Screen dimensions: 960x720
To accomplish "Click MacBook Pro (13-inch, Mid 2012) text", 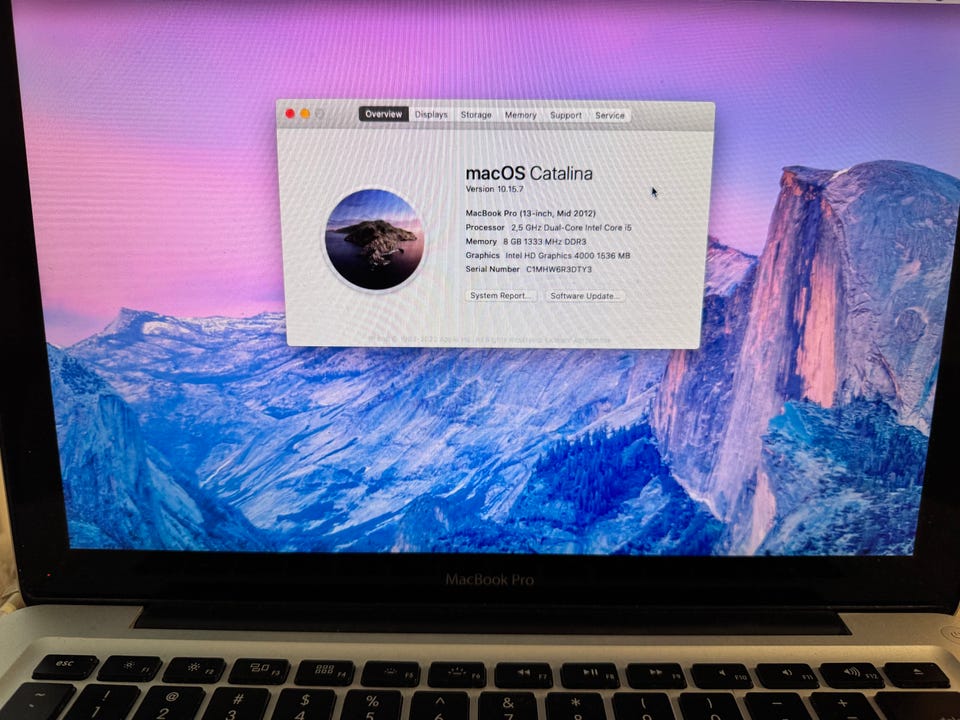I will pyautogui.click(x=530, y=213).
